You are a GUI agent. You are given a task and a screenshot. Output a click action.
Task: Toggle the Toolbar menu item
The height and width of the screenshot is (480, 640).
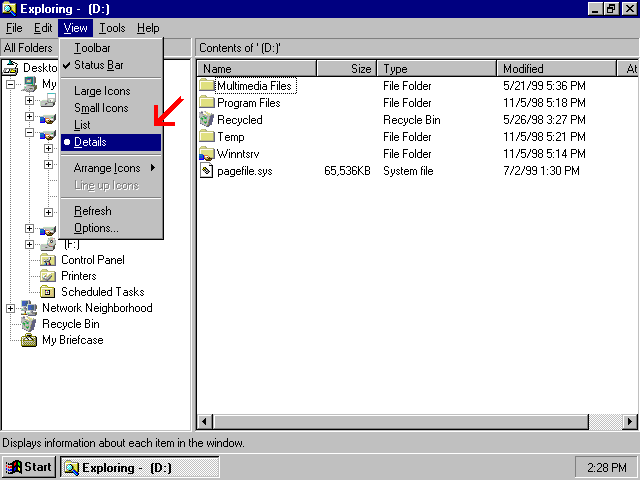click(111, 48)
